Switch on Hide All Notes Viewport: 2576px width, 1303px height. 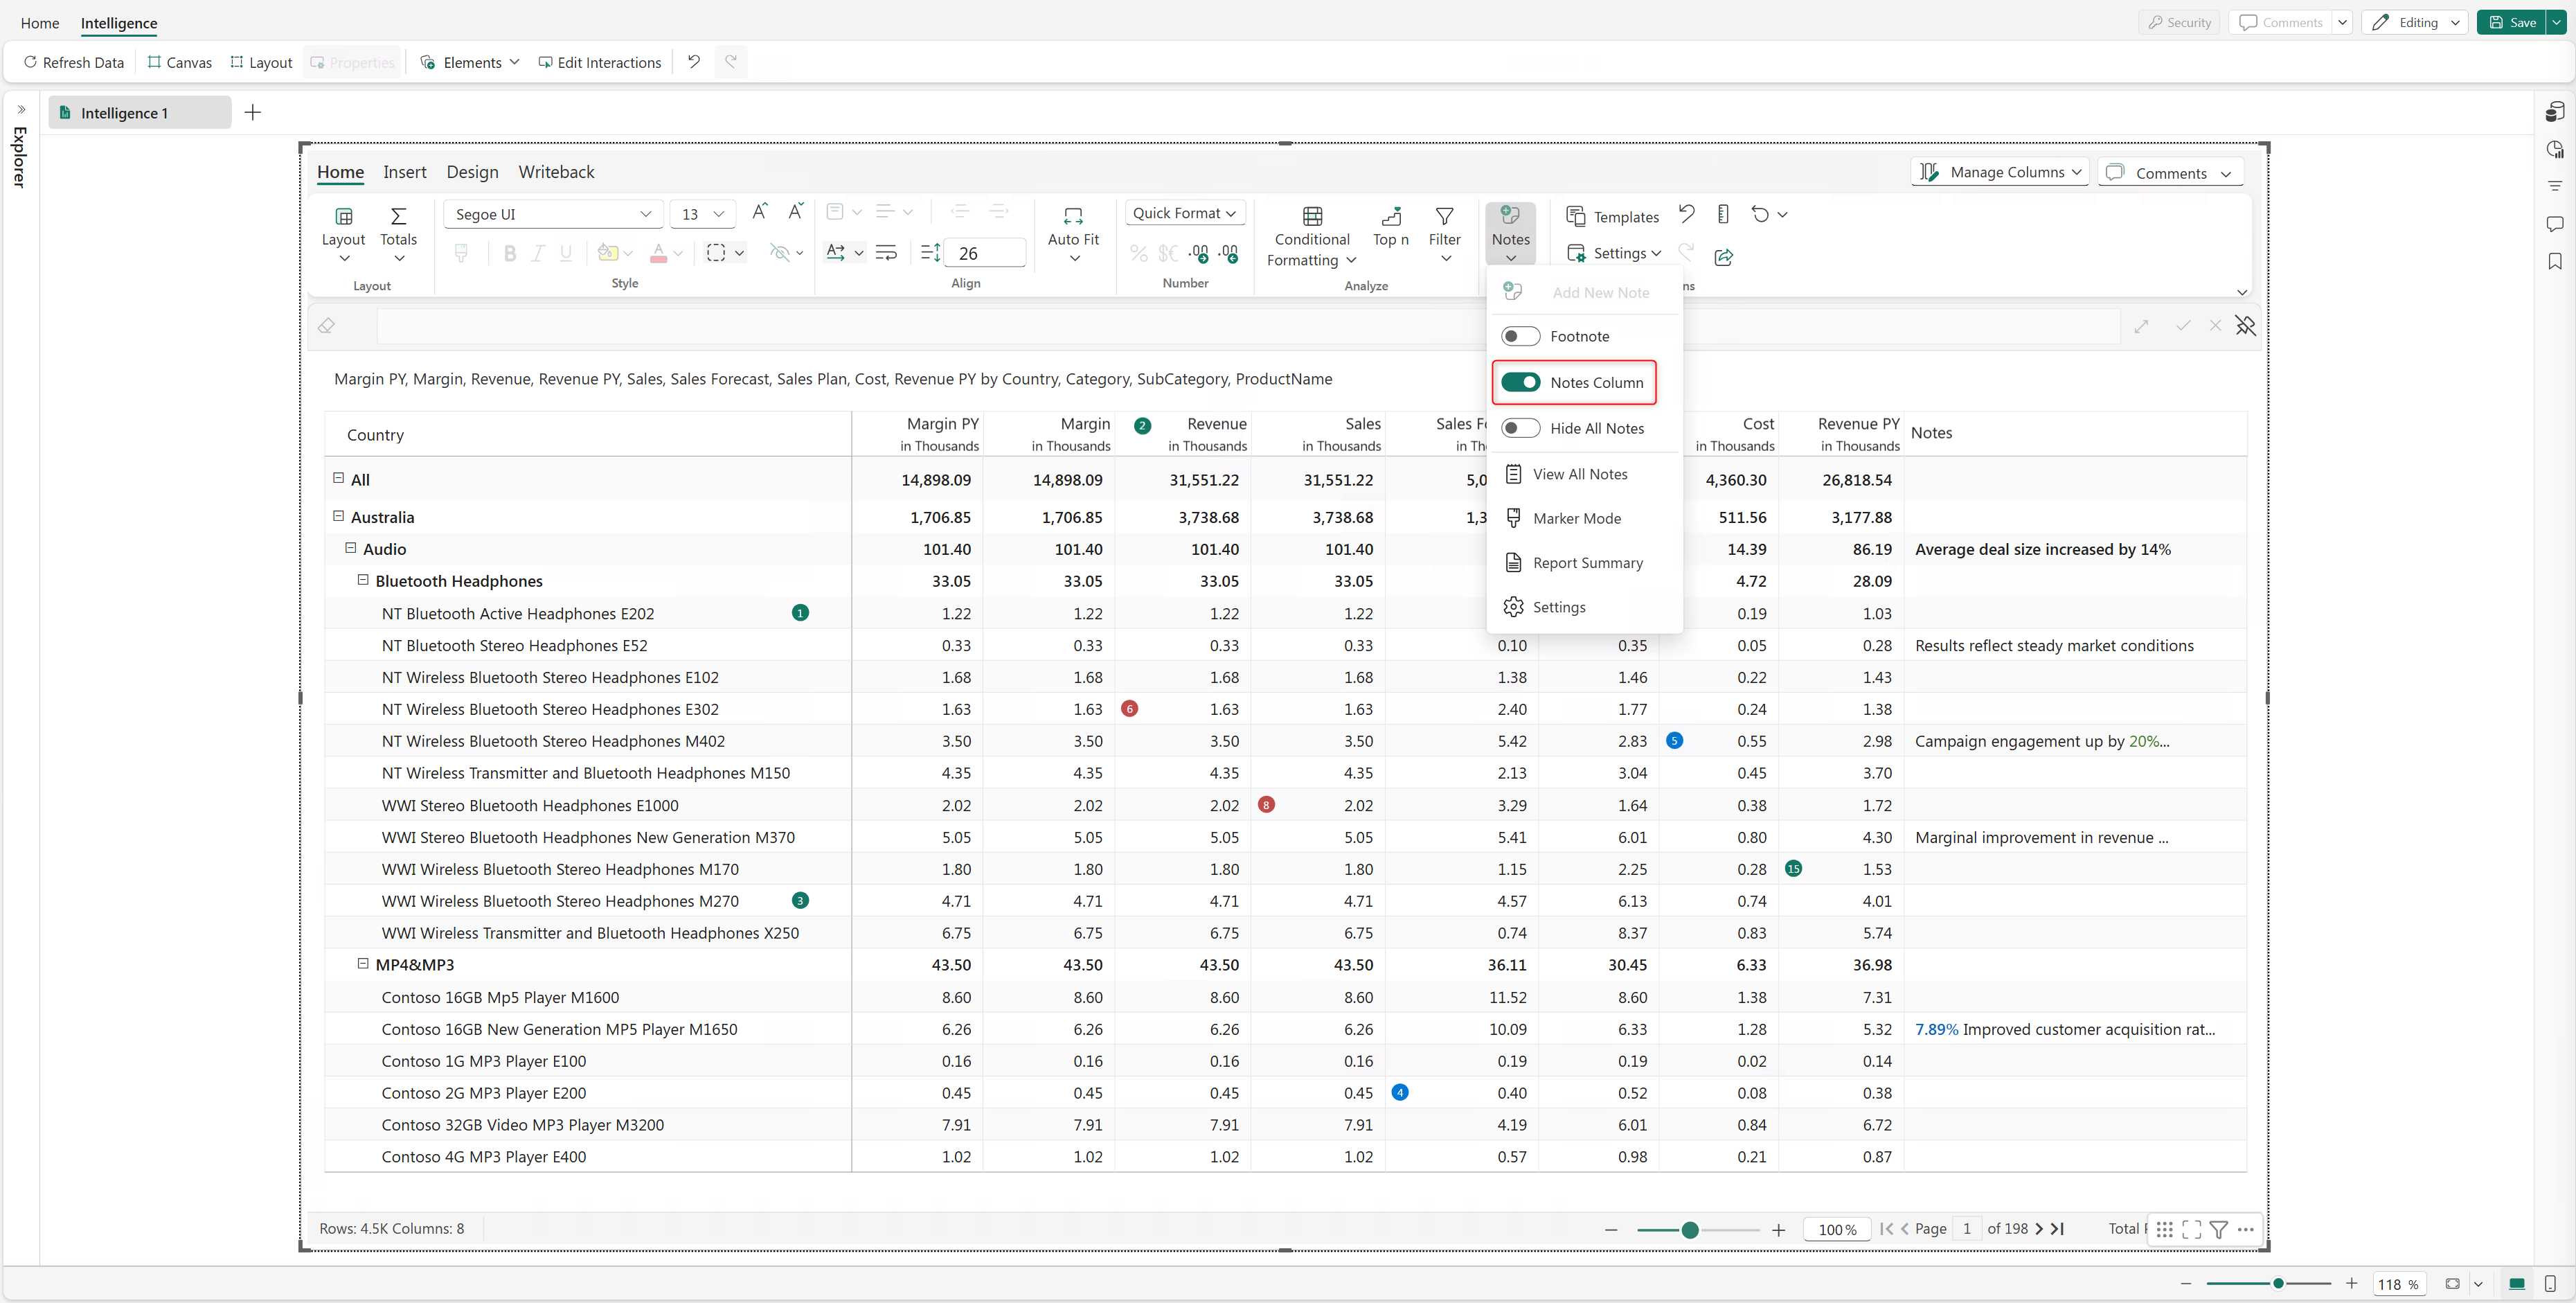click(1520, 428)
